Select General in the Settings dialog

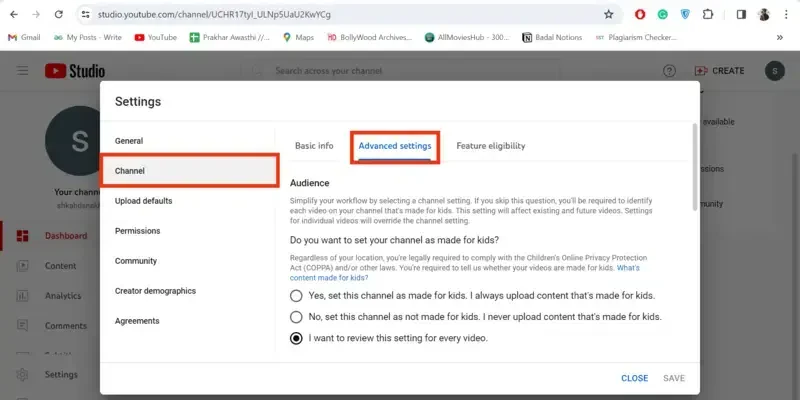(187, 141)
